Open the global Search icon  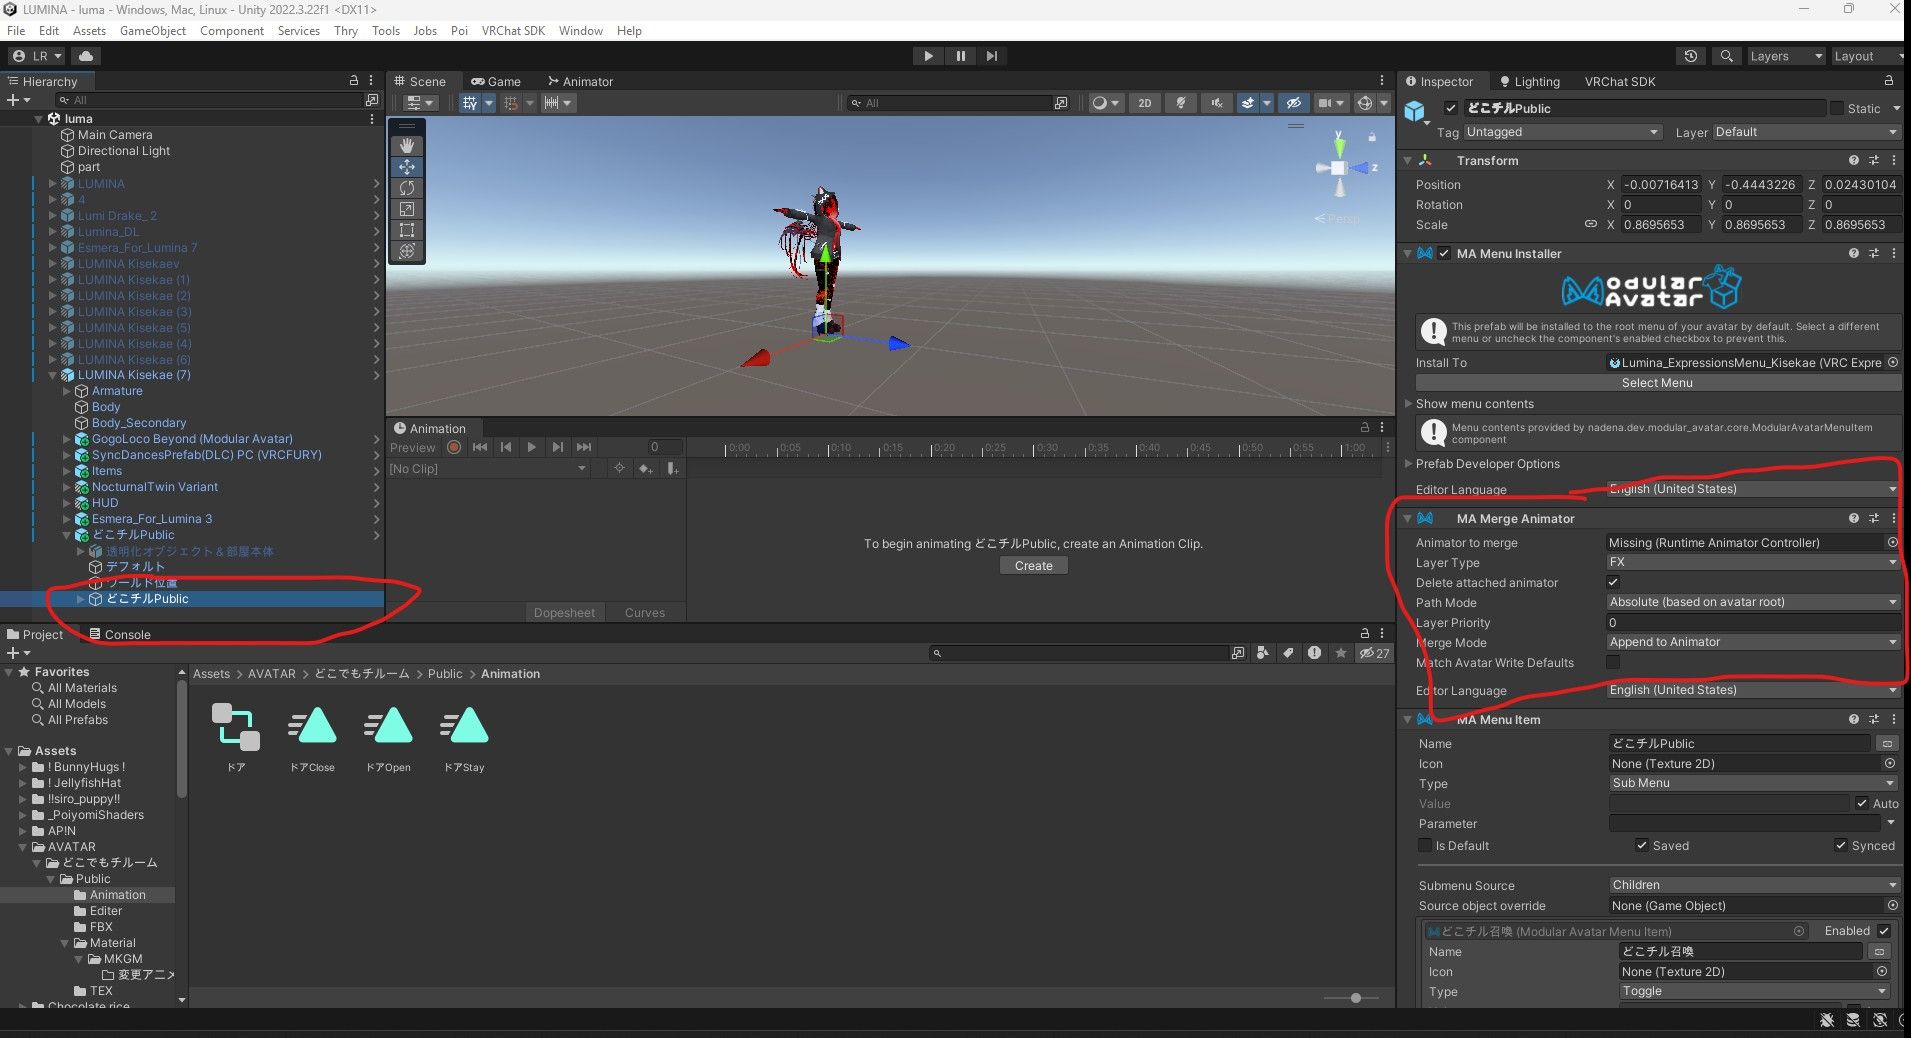1726,56
